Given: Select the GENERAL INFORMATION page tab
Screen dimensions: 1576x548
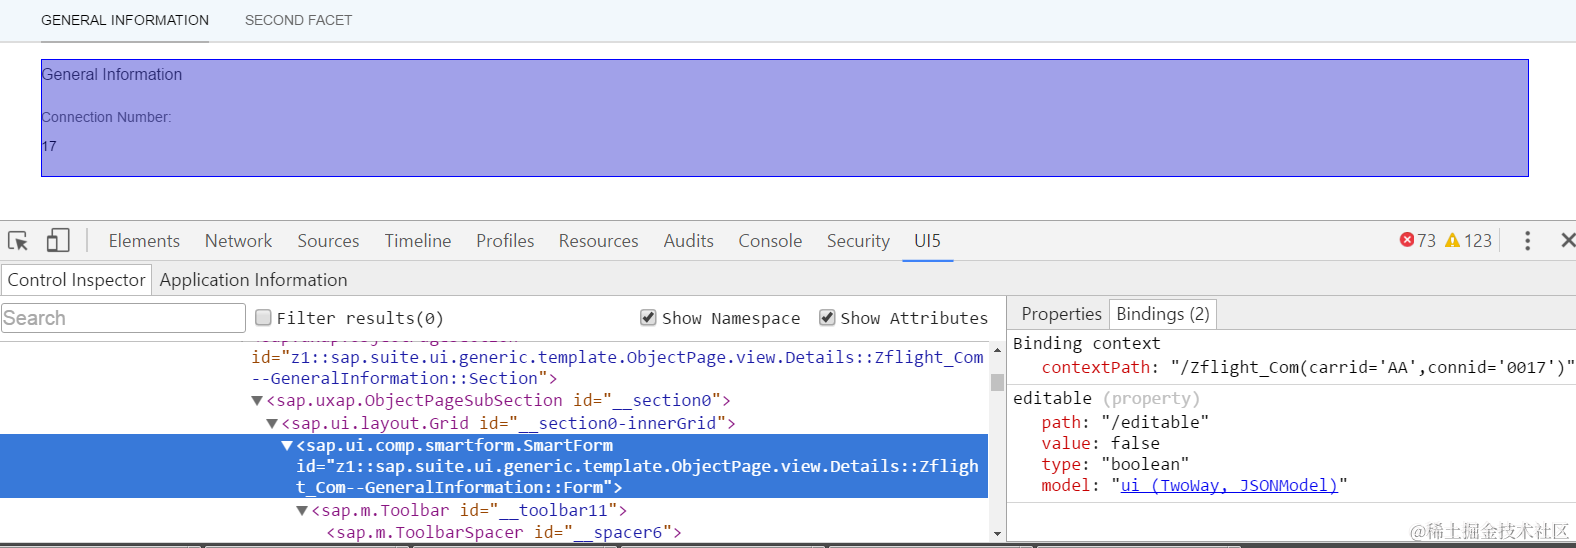Looking at the screenshot, I should coord(125,20).
